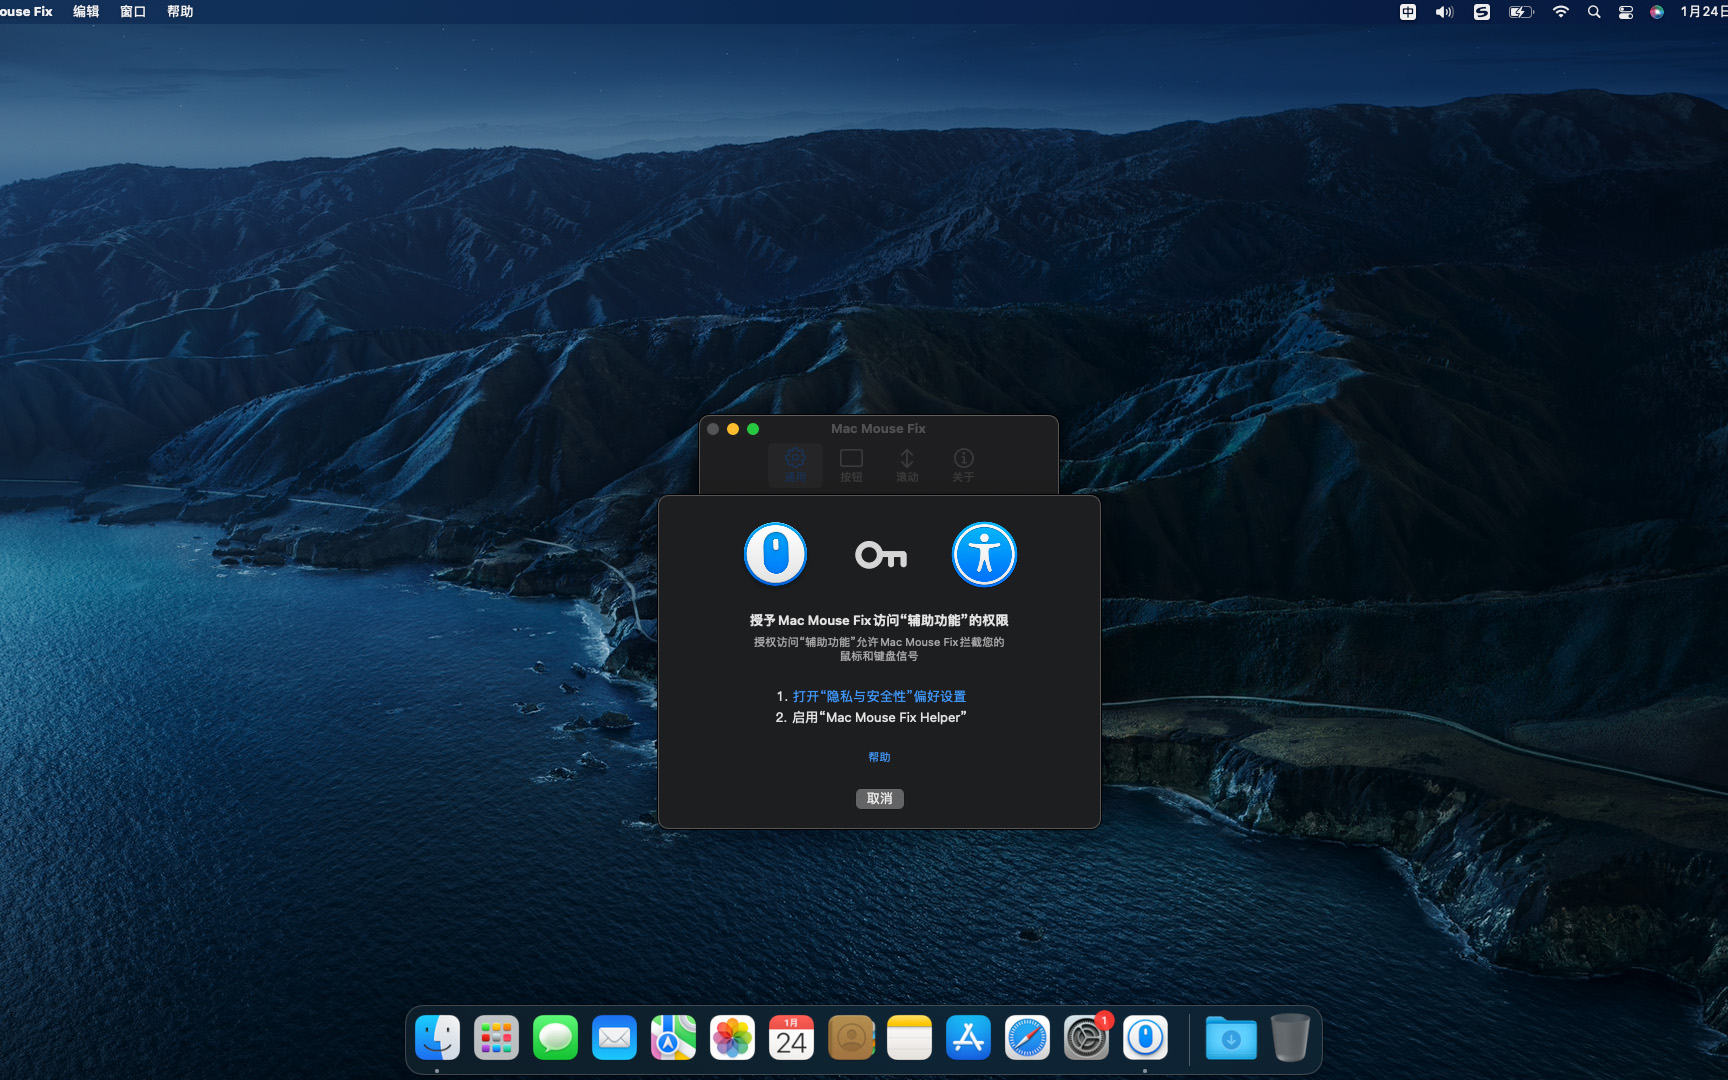Open App Store from the Dock
This screenshot has height=1080, width=1728.
(x=968, y=1038)
